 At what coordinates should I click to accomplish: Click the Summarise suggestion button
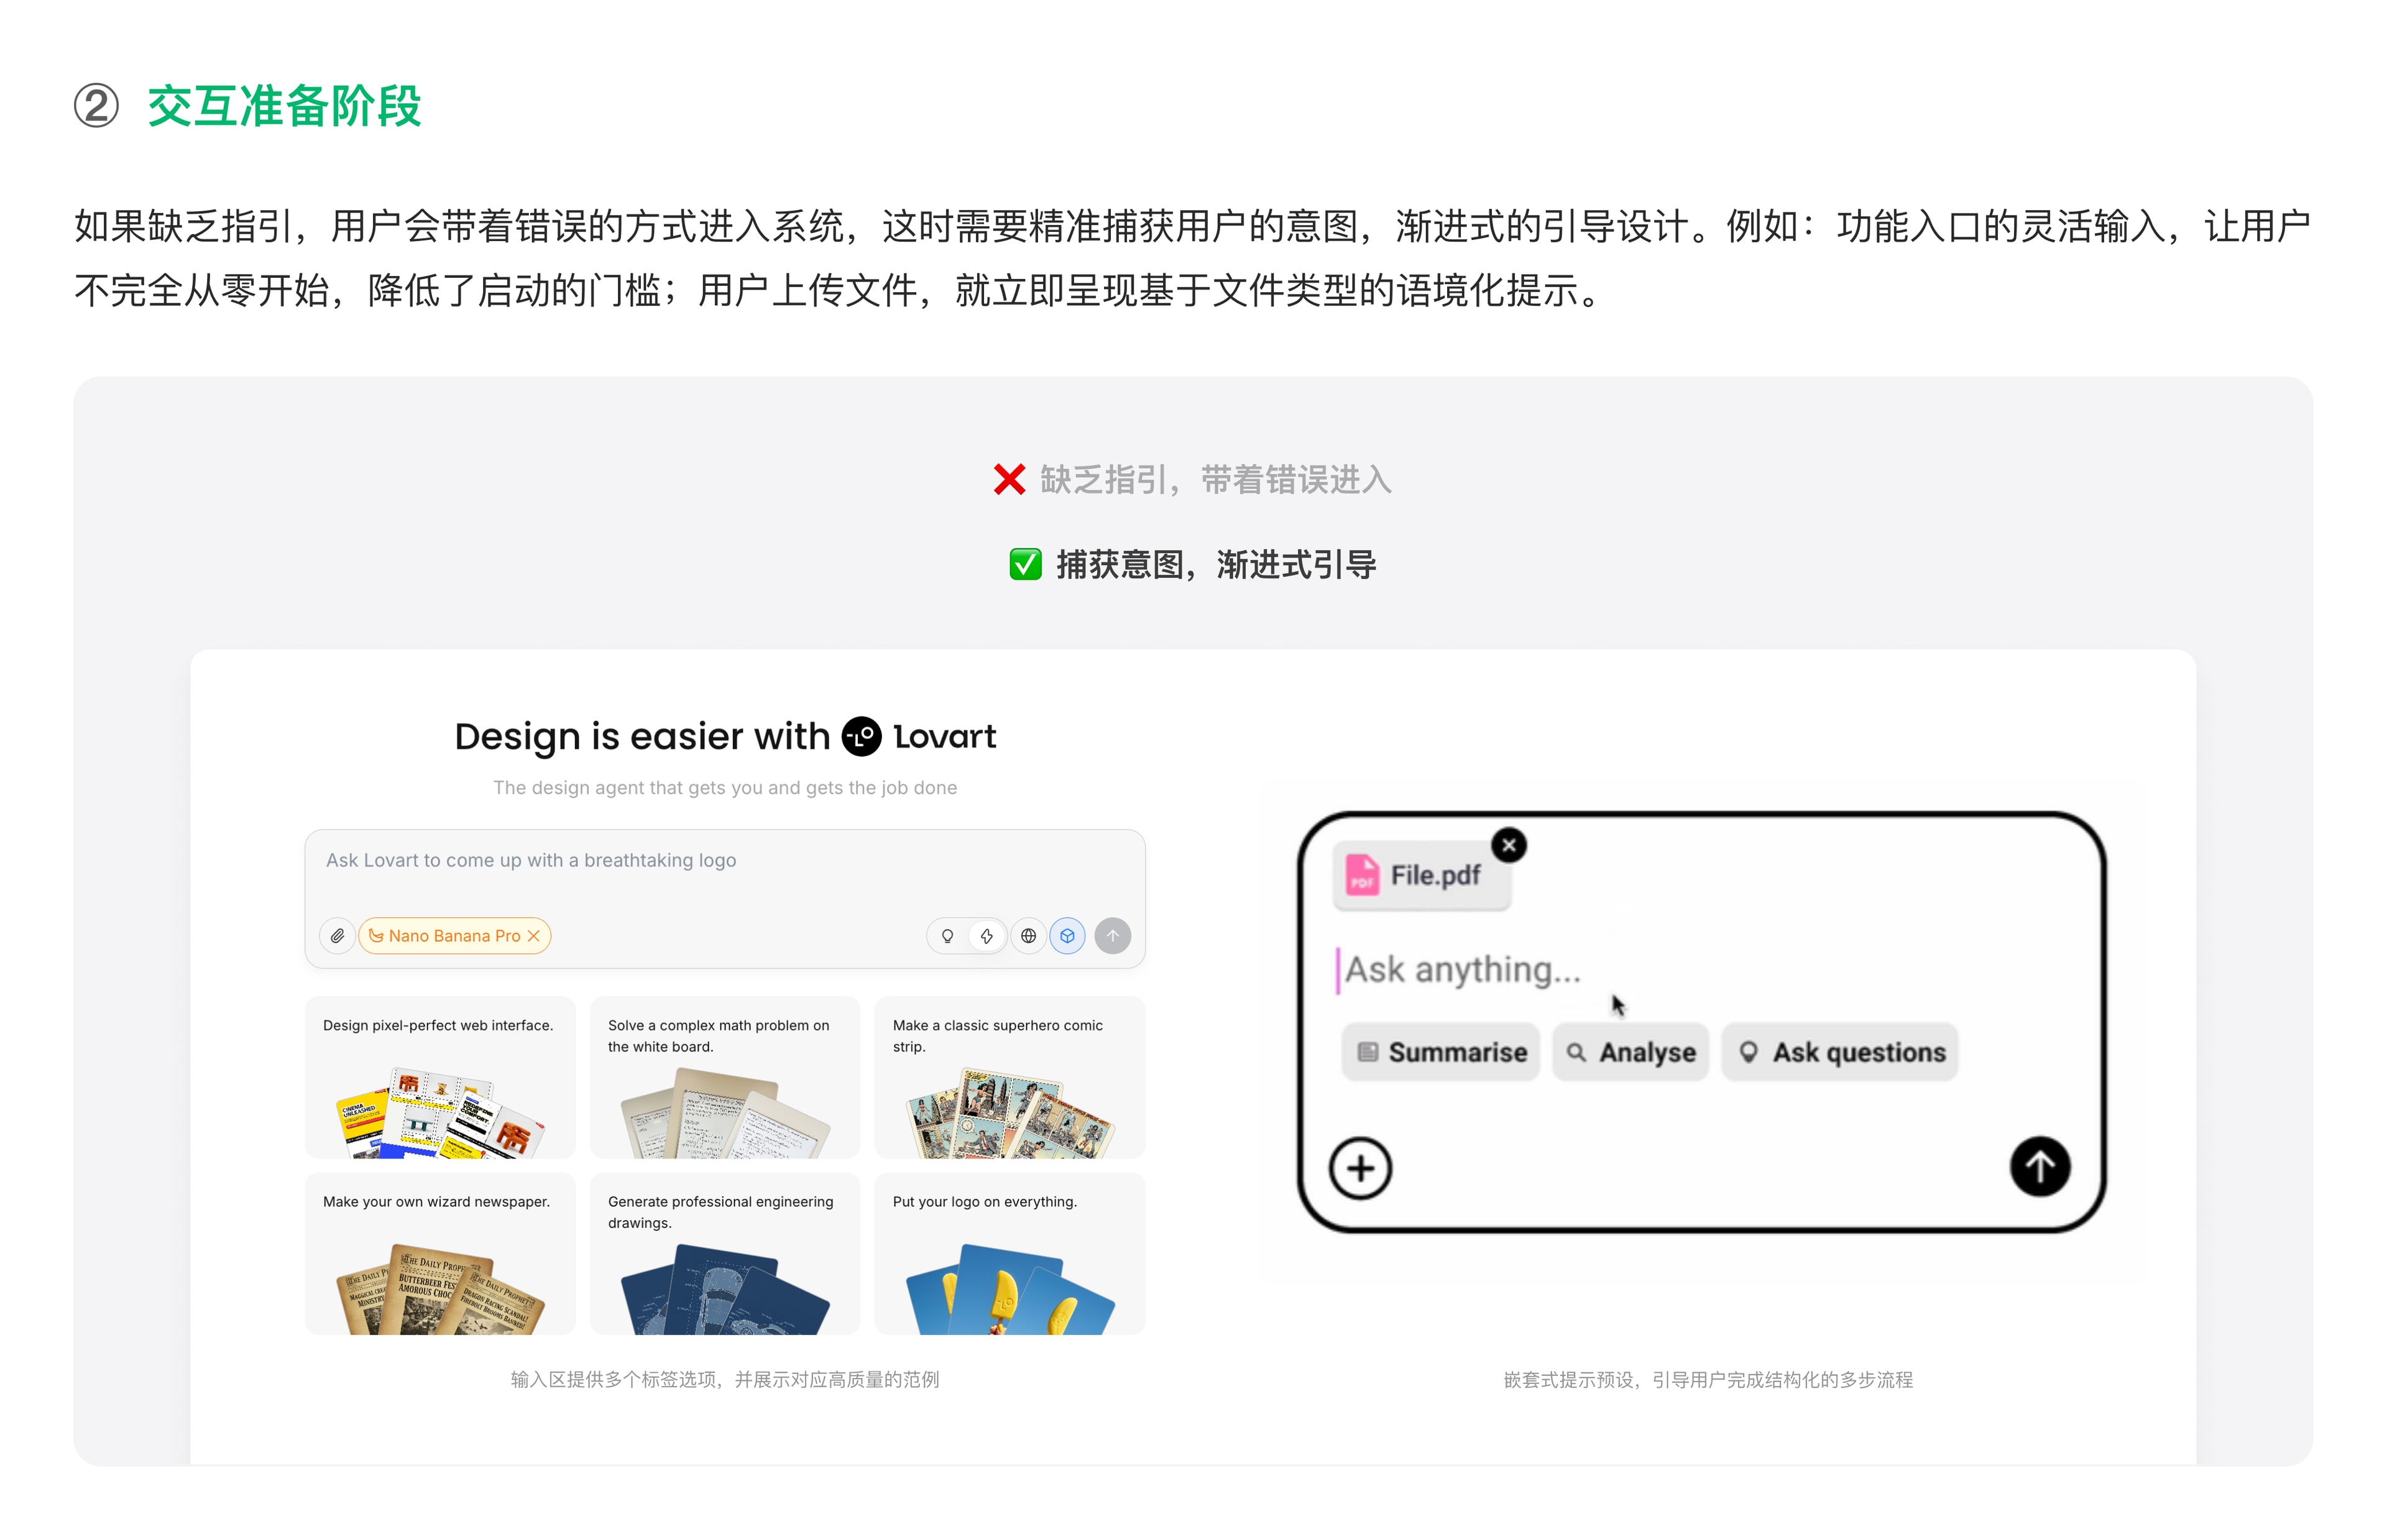pyautogui.click(x=1440, y=1052)
